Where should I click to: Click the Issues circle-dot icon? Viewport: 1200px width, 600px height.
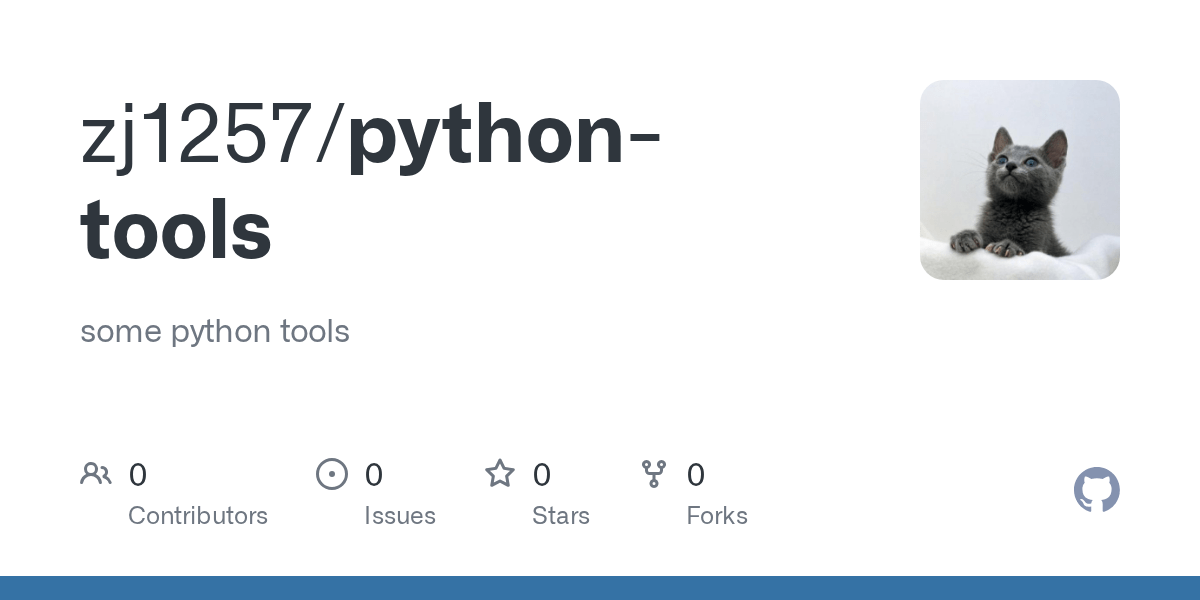point(332,474)
